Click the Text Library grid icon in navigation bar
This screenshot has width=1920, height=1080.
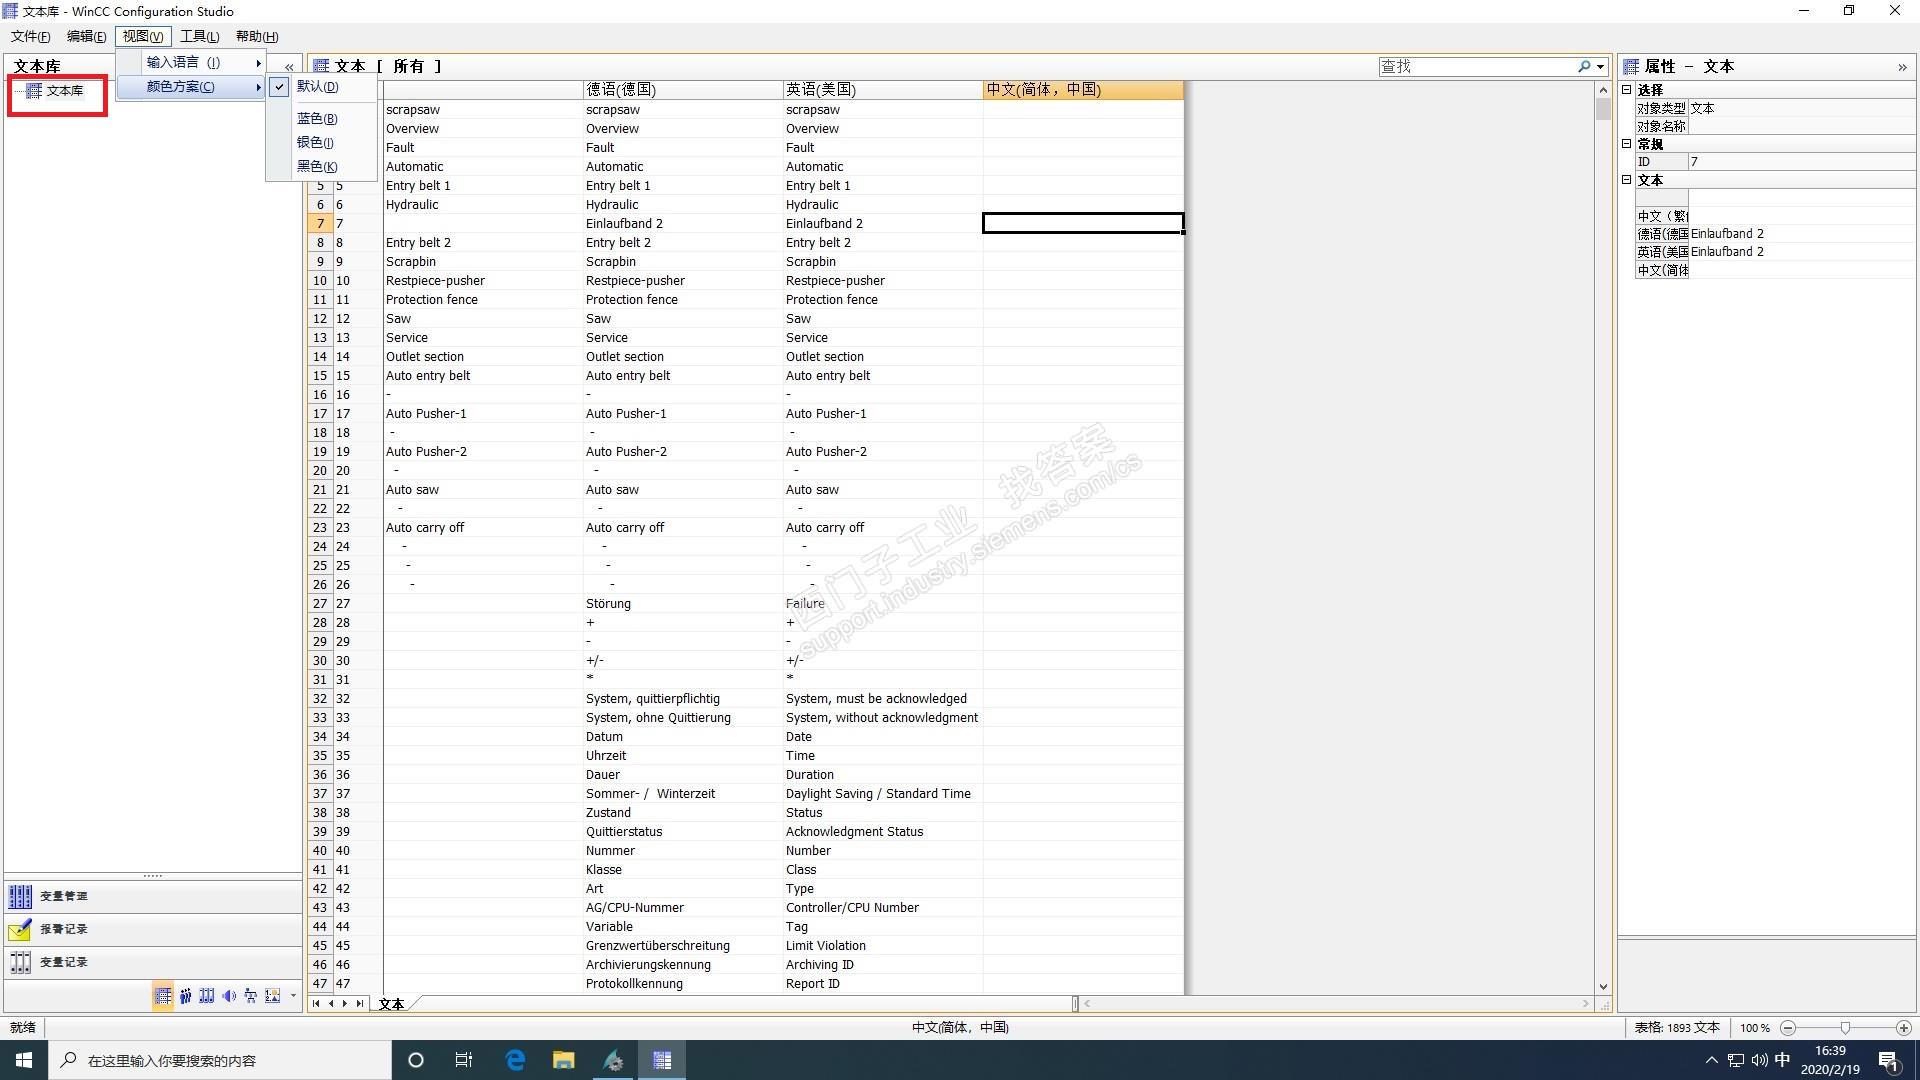163,996
